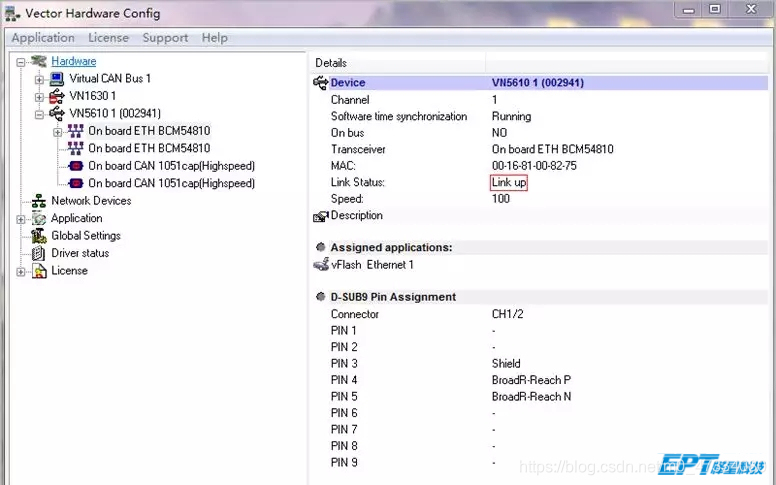Click the Driver status icon

point(39,253)
